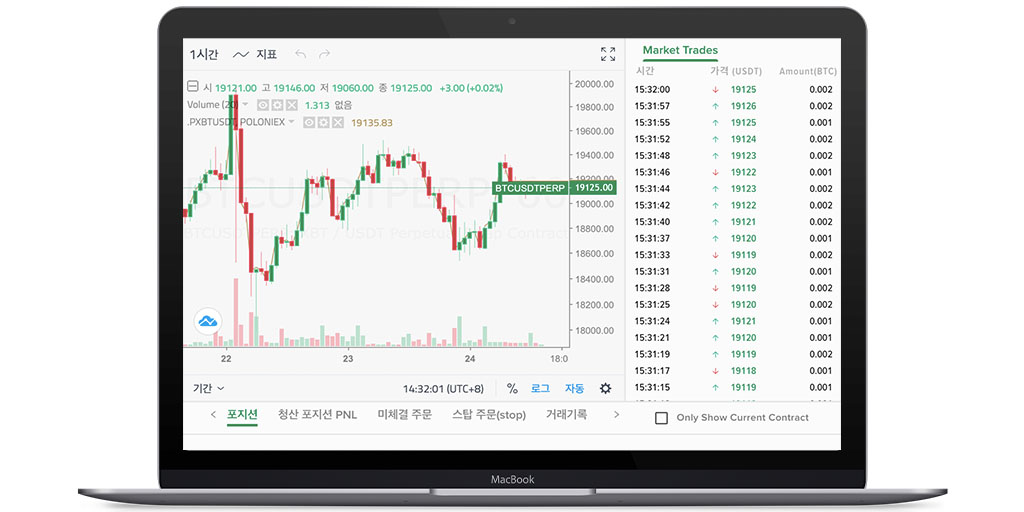Enable Only Show Current Contract checkbox
This screenshot has width=1024, height=512.
tap(661, 418)
